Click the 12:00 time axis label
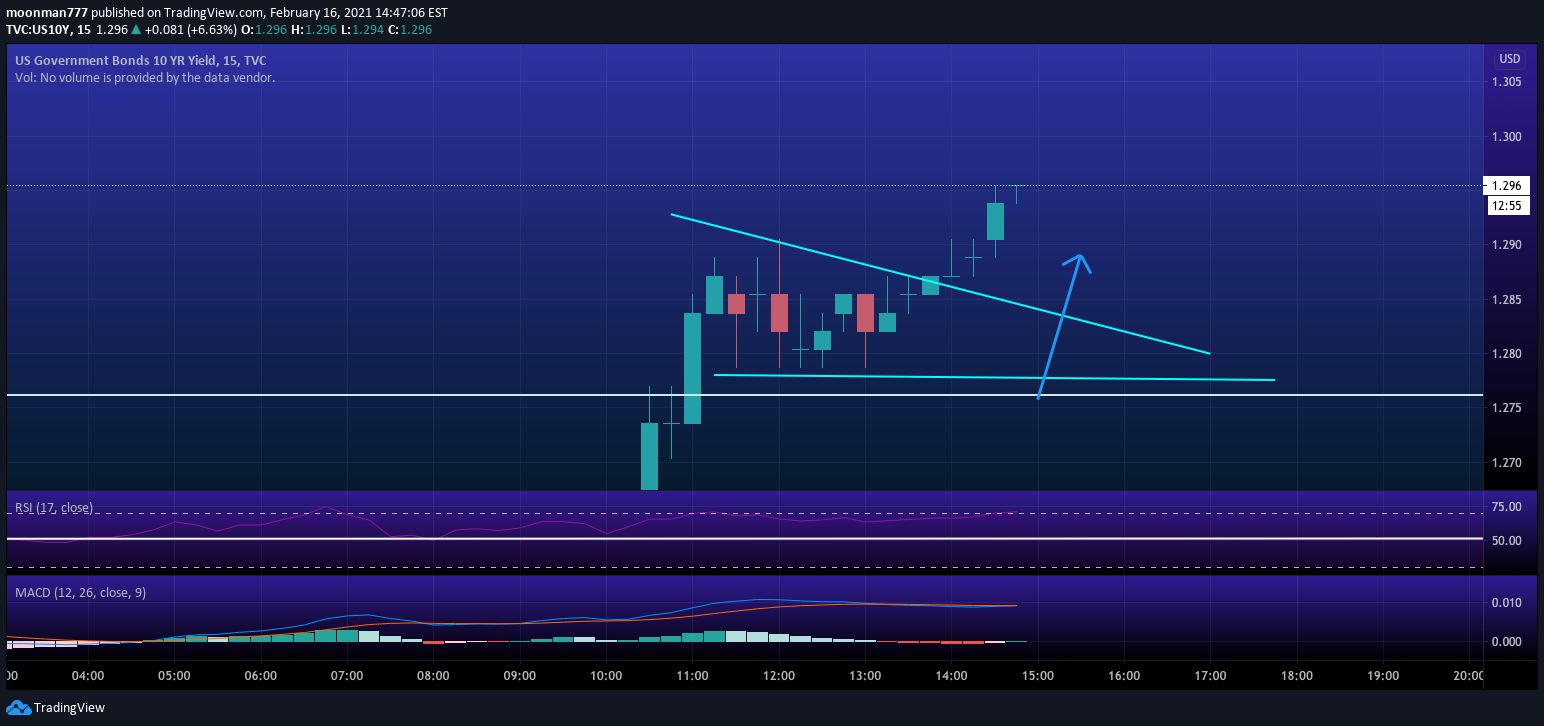Viewport: 1544px width, 726px height. coord(779,676)
